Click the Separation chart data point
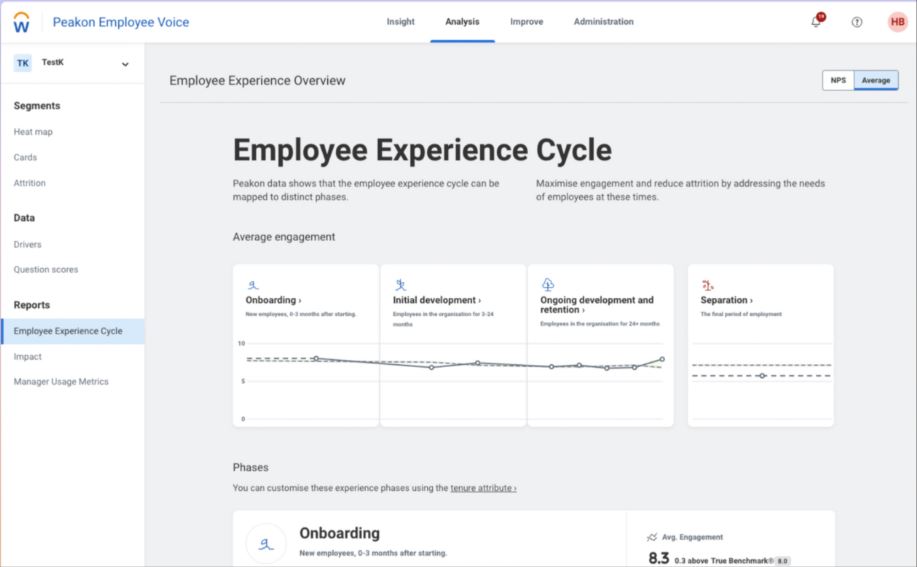917x567 pixels. [761, 376]
